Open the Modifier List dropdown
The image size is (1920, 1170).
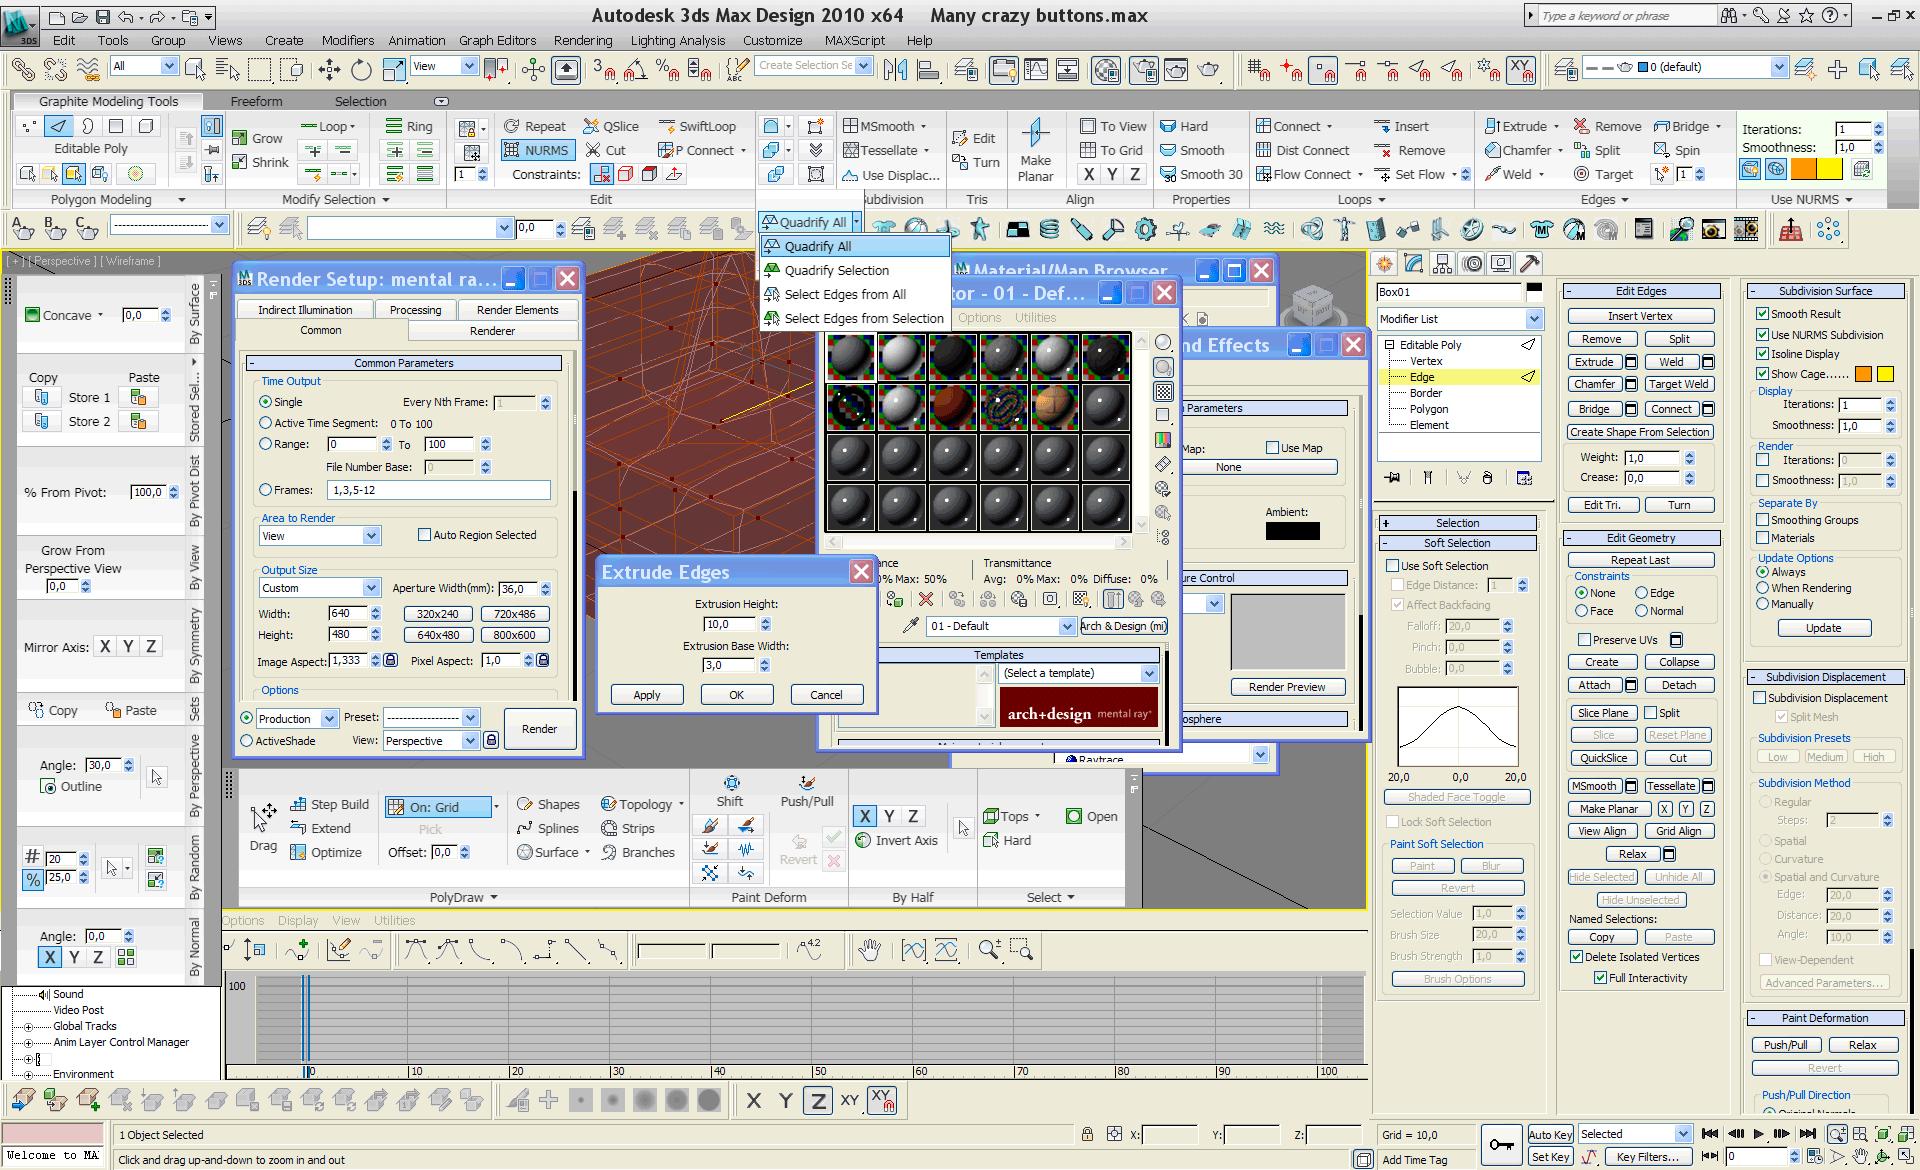(1533, 319)
